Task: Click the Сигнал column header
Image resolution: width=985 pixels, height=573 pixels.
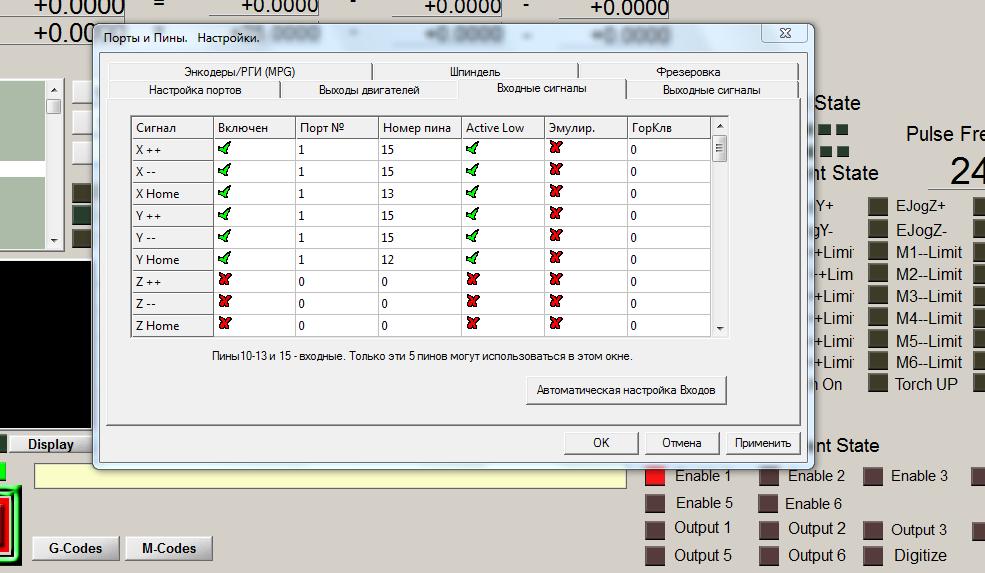Action: (172, 128)
